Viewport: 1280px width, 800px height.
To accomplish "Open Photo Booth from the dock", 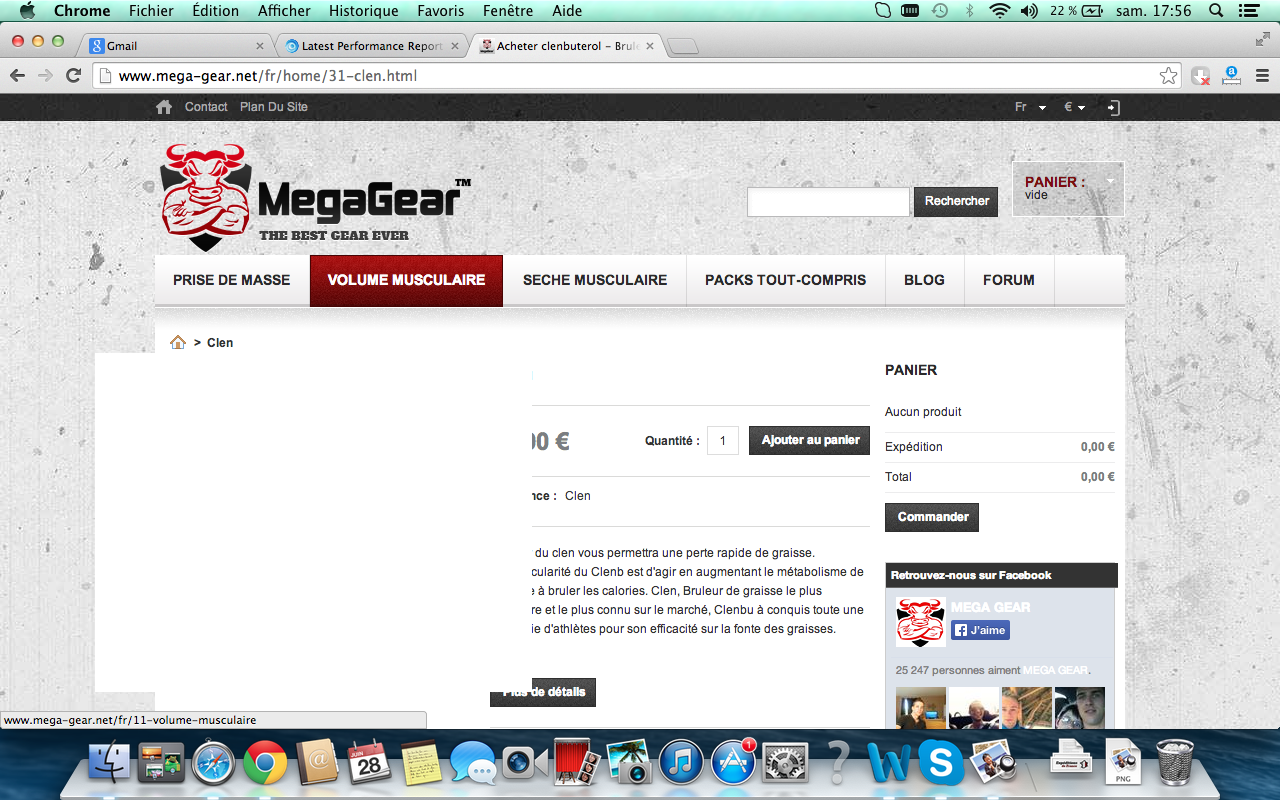I will coord(577,763).
